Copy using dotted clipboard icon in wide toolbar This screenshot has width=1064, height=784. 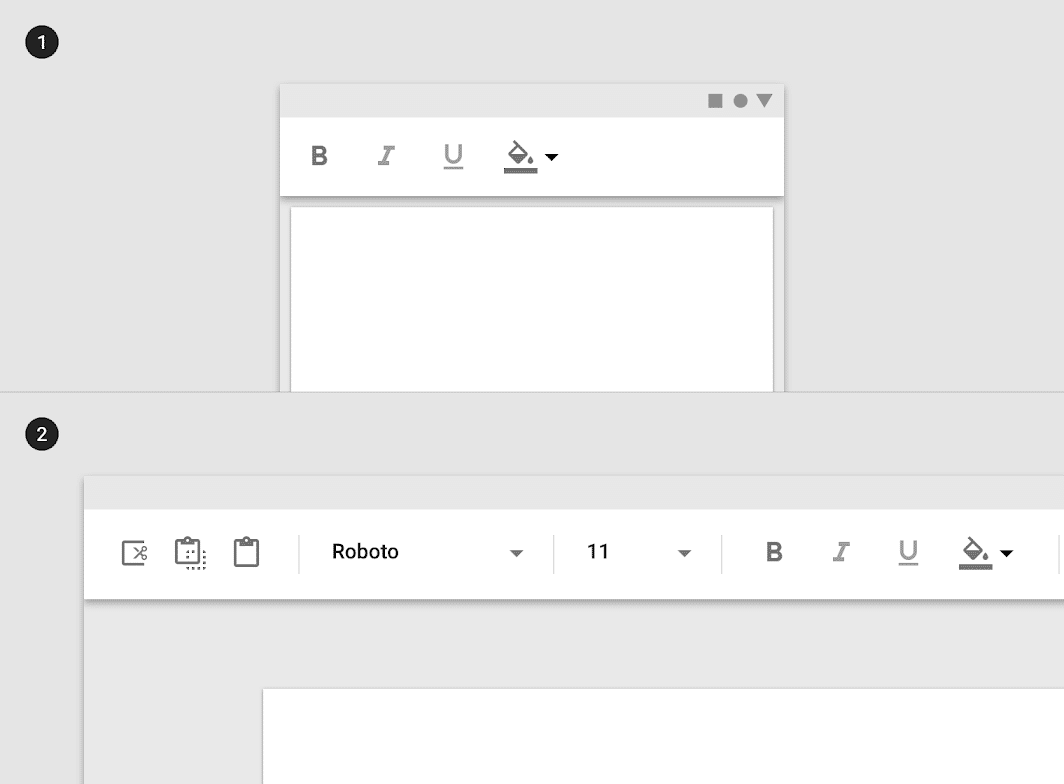click(190, 553)
